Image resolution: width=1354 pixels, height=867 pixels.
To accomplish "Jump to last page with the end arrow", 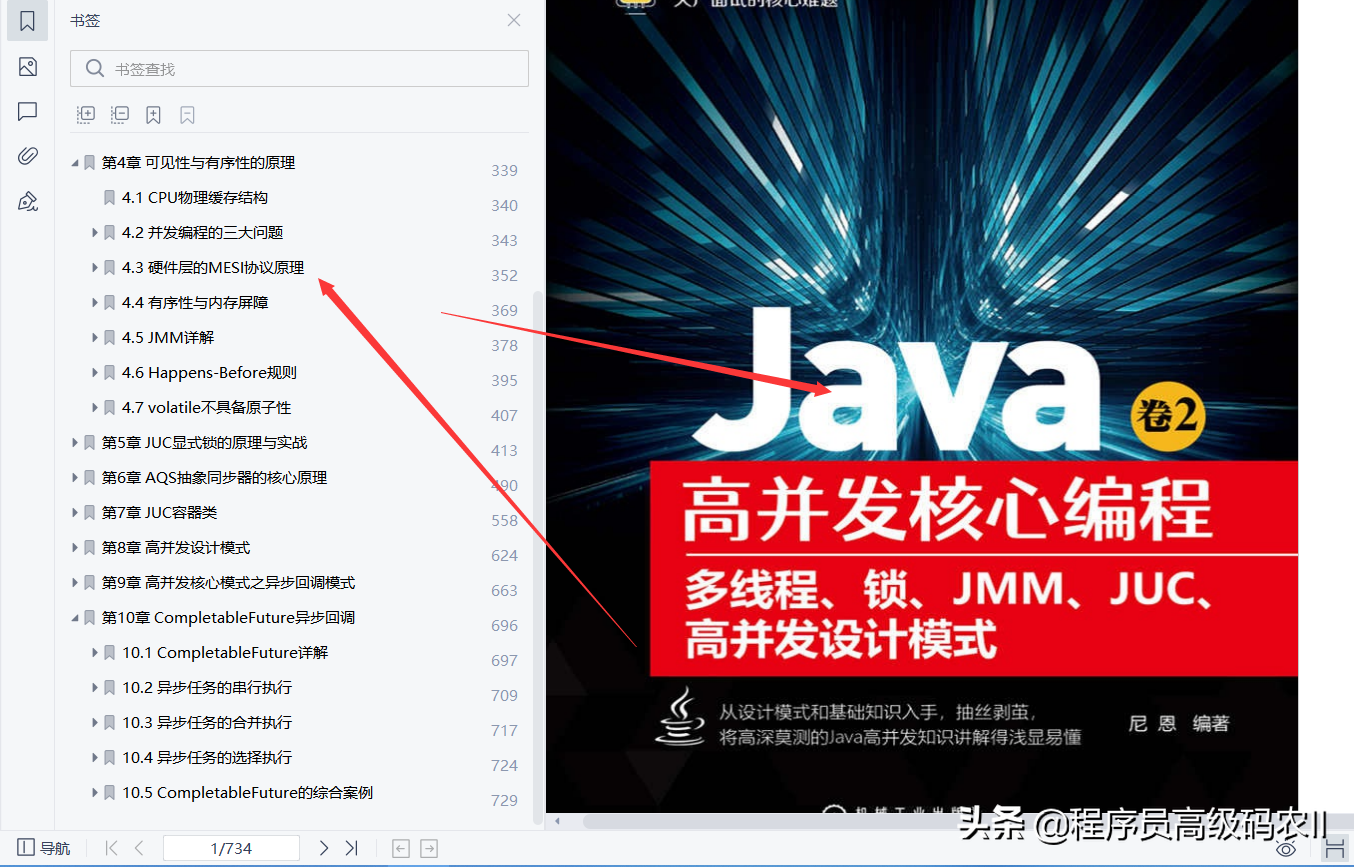I will (x=351, y=847).
